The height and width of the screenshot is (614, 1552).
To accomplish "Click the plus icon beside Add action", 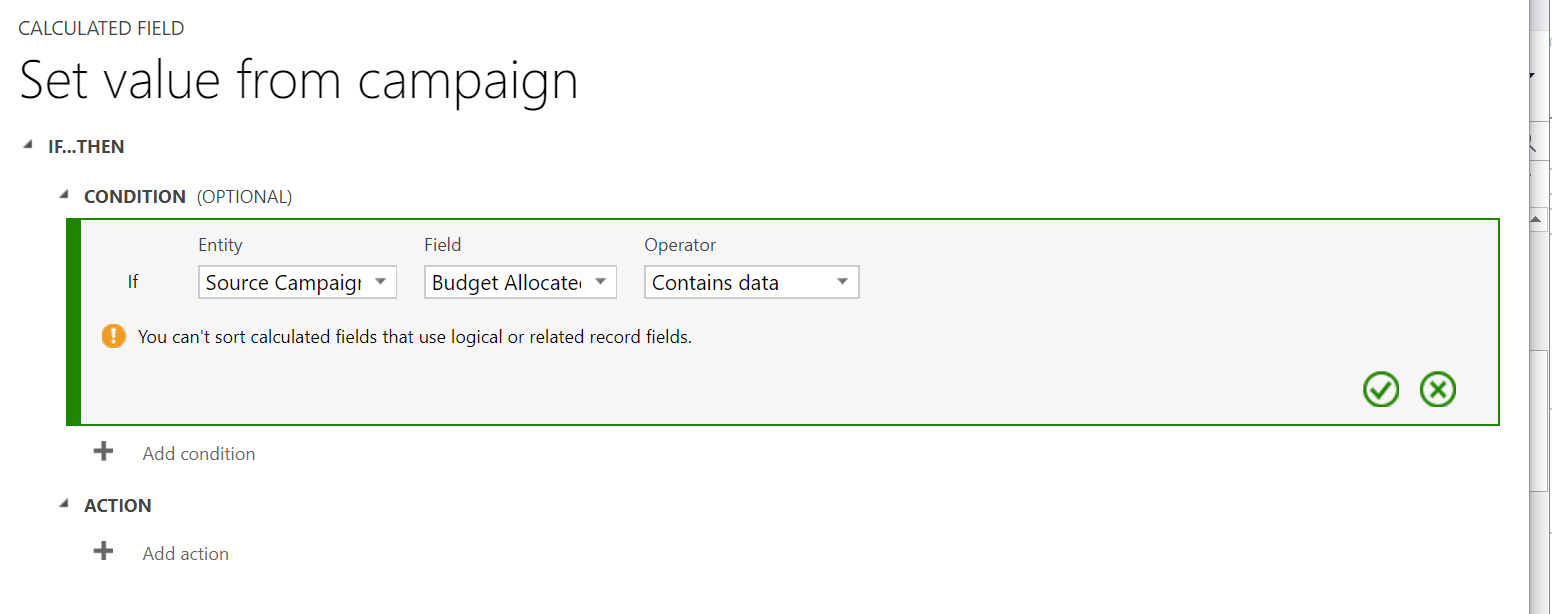I will pos(103,552).
